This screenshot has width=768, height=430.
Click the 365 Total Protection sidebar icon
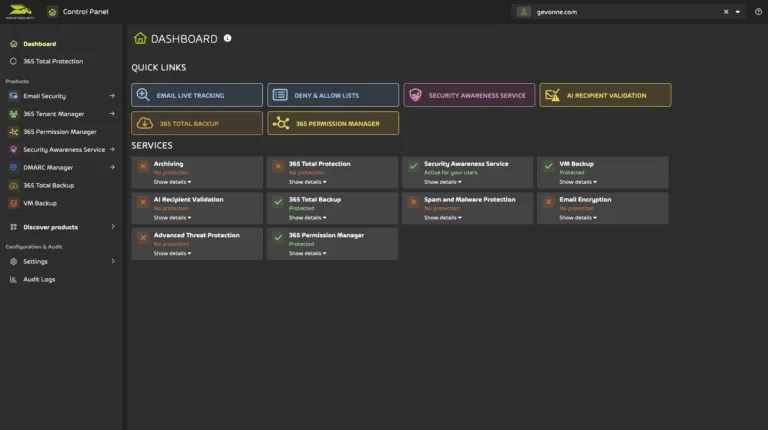click(14, 61)
